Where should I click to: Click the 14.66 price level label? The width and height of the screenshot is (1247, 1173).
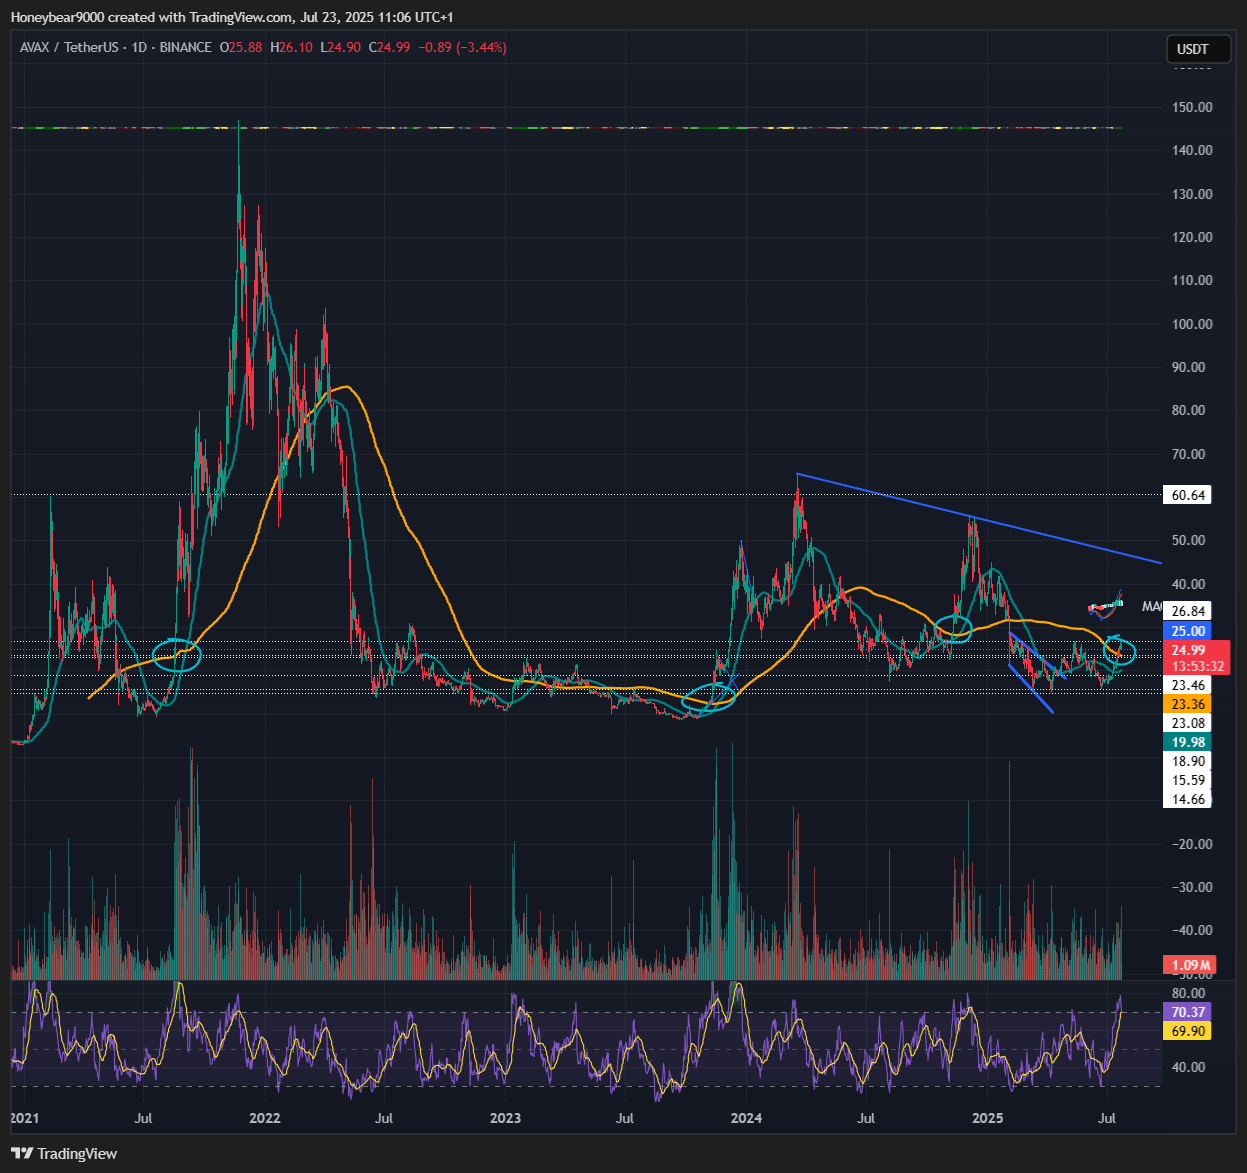pos(1188,799)
